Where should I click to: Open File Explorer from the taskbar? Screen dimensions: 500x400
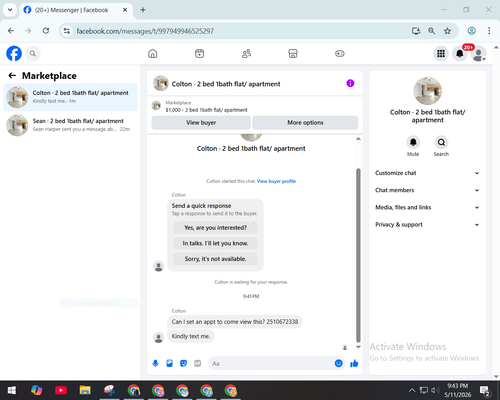(x=85, y=390)
